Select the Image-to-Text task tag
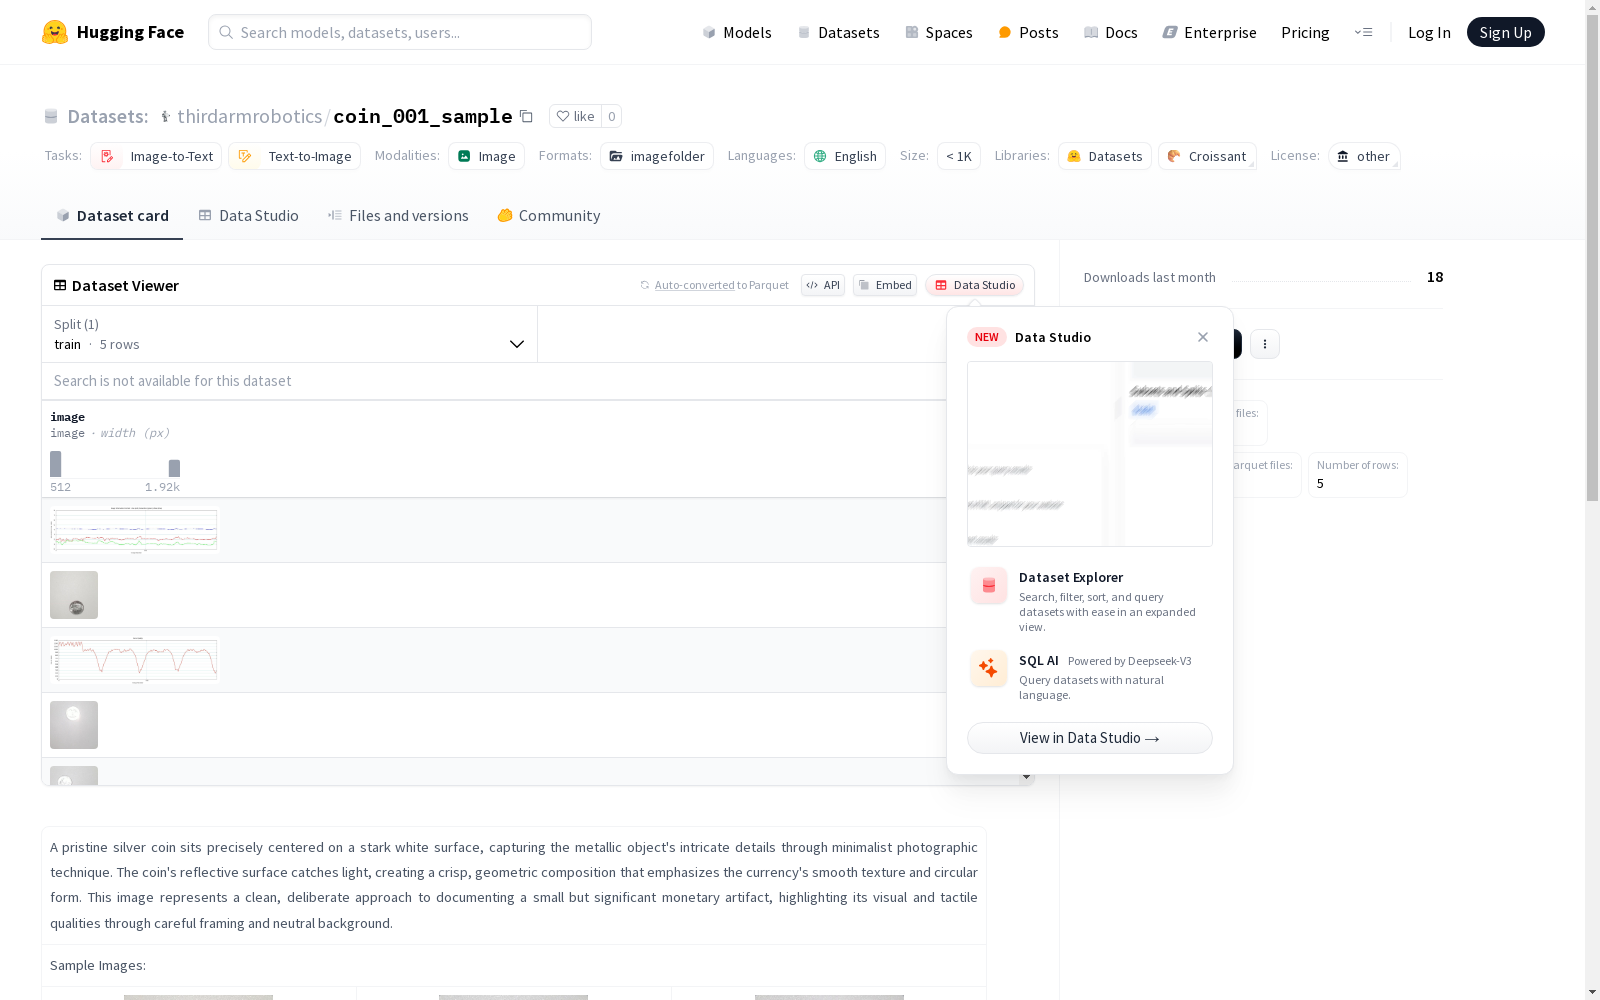The image size is (1600, 1000). (156, 156)
